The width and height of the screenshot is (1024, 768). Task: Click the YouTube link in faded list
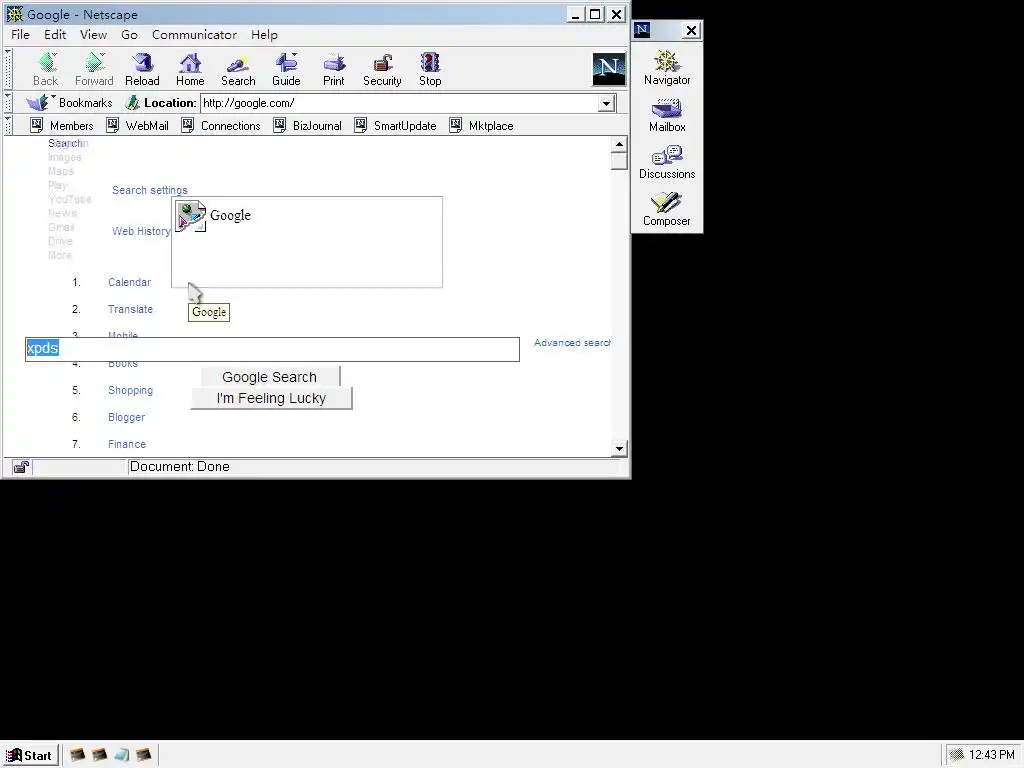69,199
